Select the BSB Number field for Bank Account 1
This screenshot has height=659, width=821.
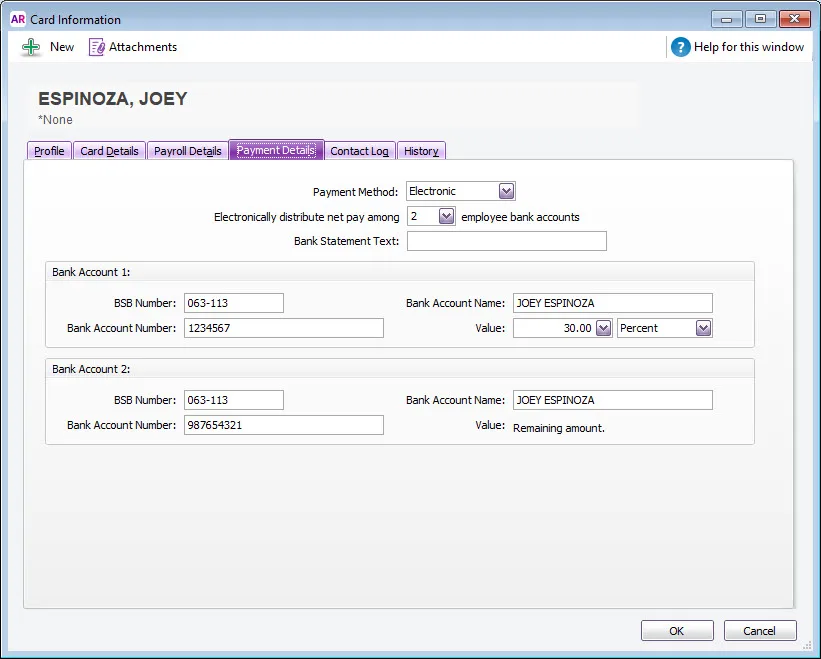point(233,302)
